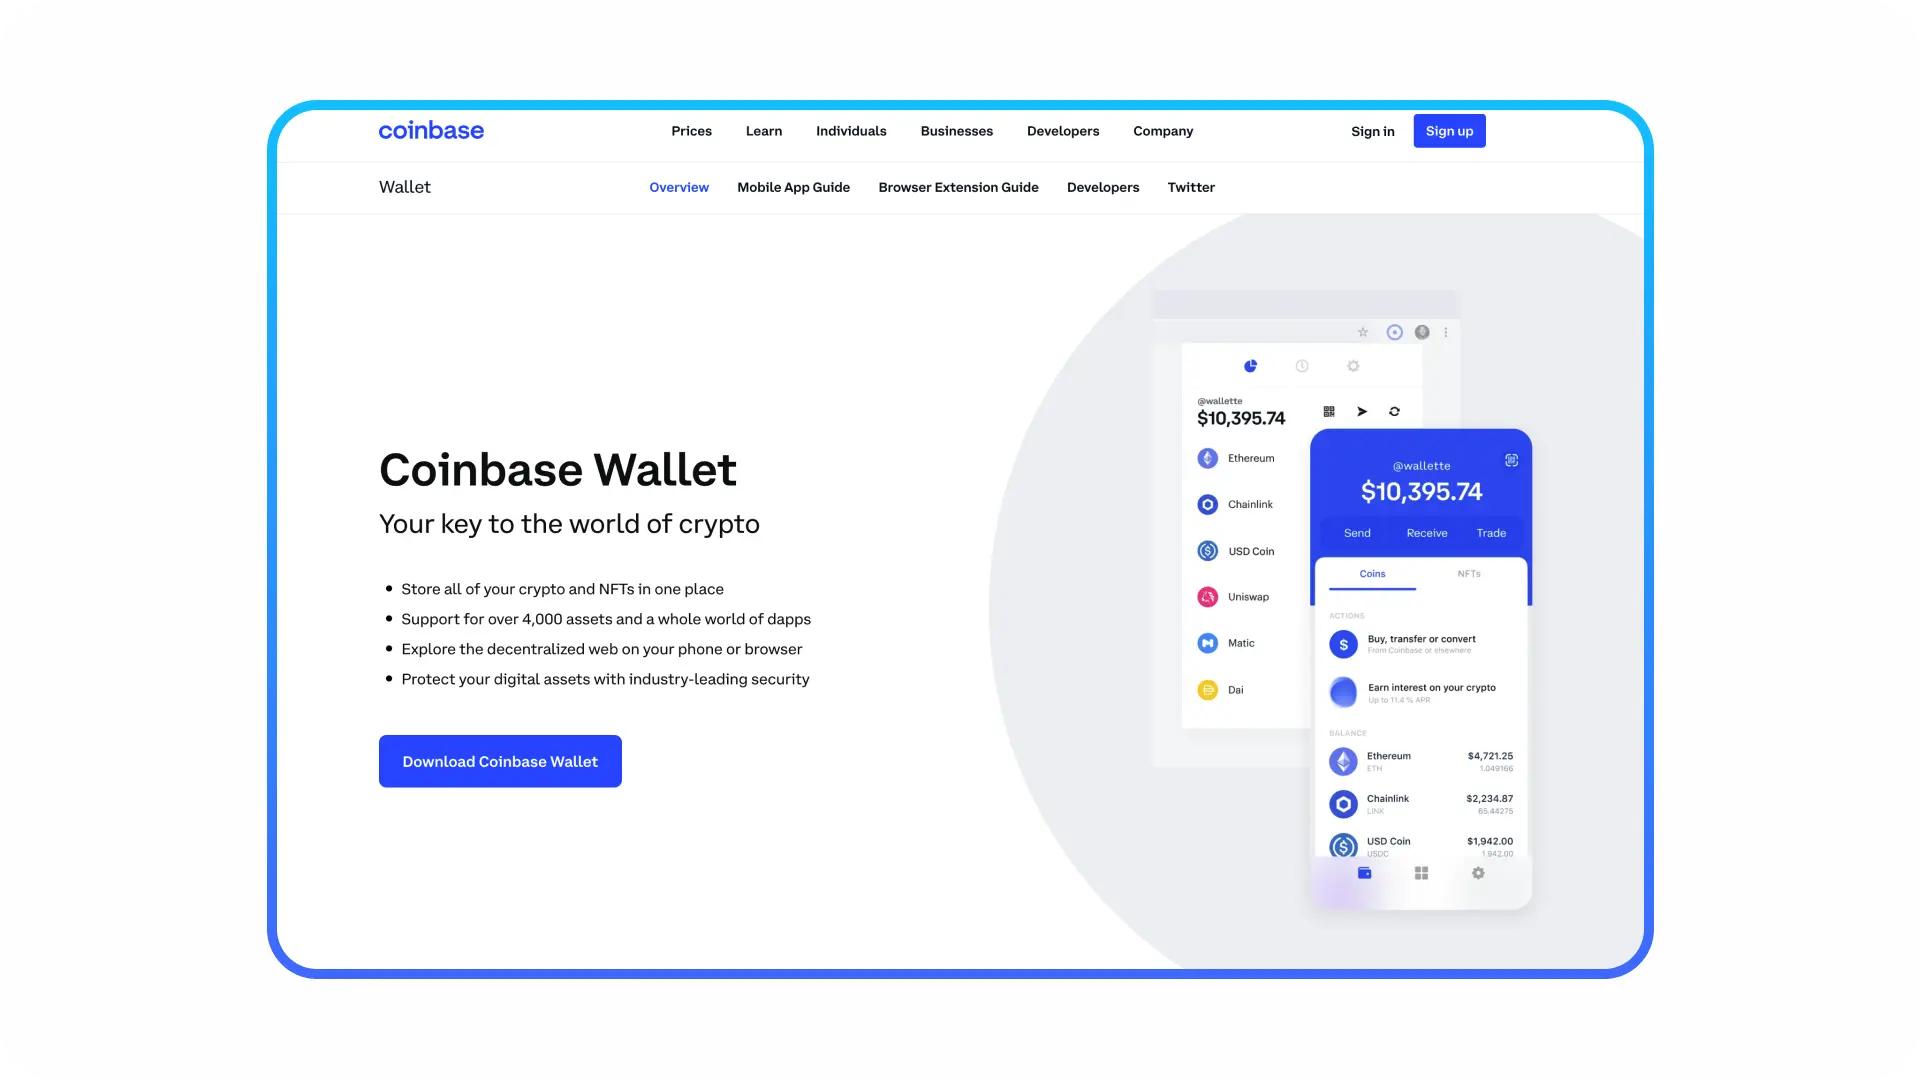Click the grid/apps icon bottom wallet
The width and height of the screenshot is (1920, 1080).
coord(1422,872)
